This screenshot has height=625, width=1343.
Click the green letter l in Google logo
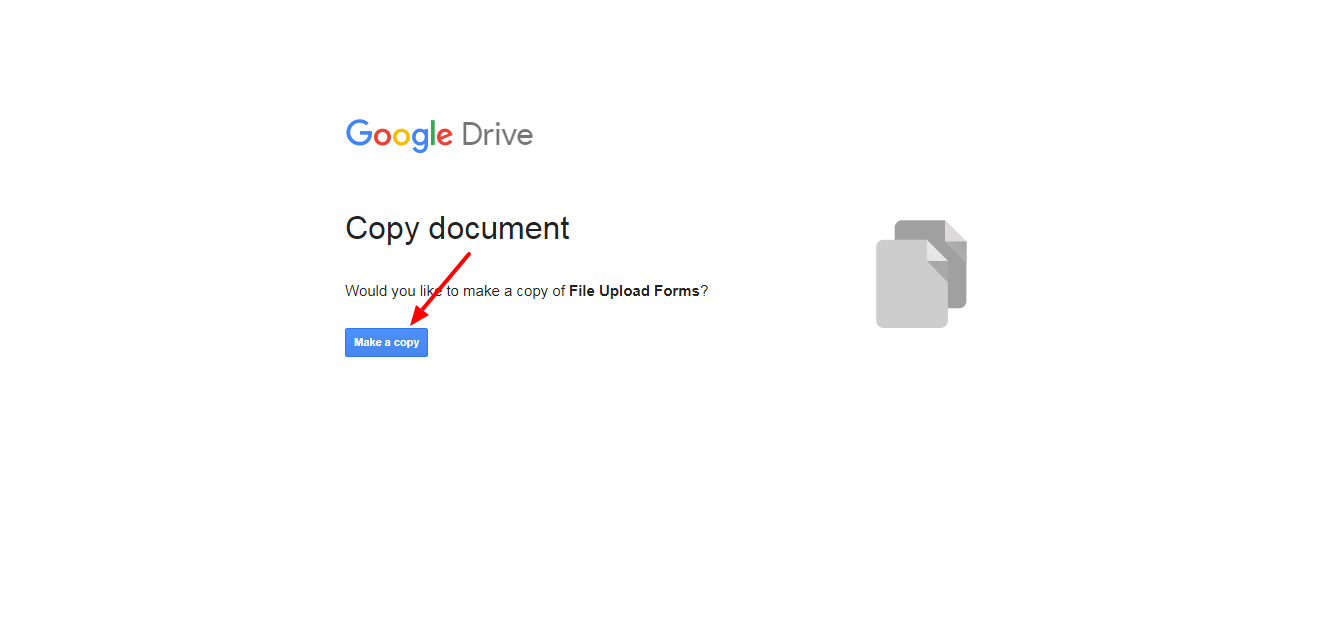[x=432, y=134]
